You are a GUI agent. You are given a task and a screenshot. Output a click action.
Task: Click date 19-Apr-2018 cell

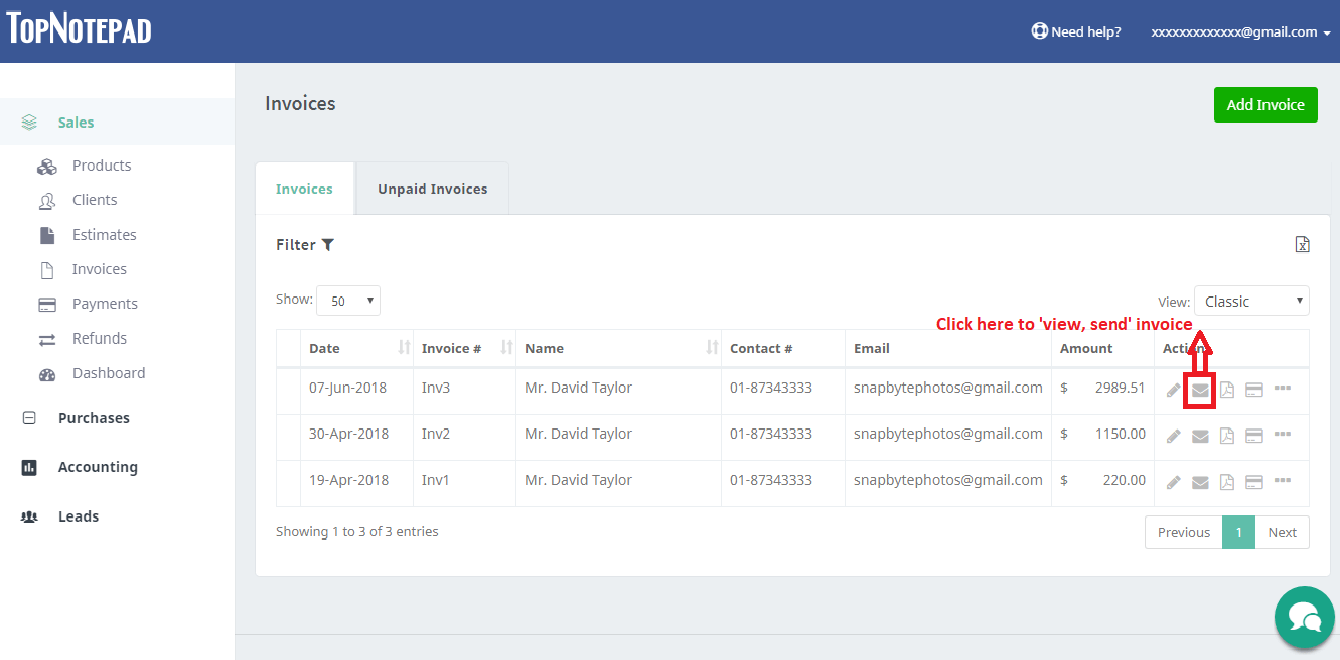(x=357, y=482)
